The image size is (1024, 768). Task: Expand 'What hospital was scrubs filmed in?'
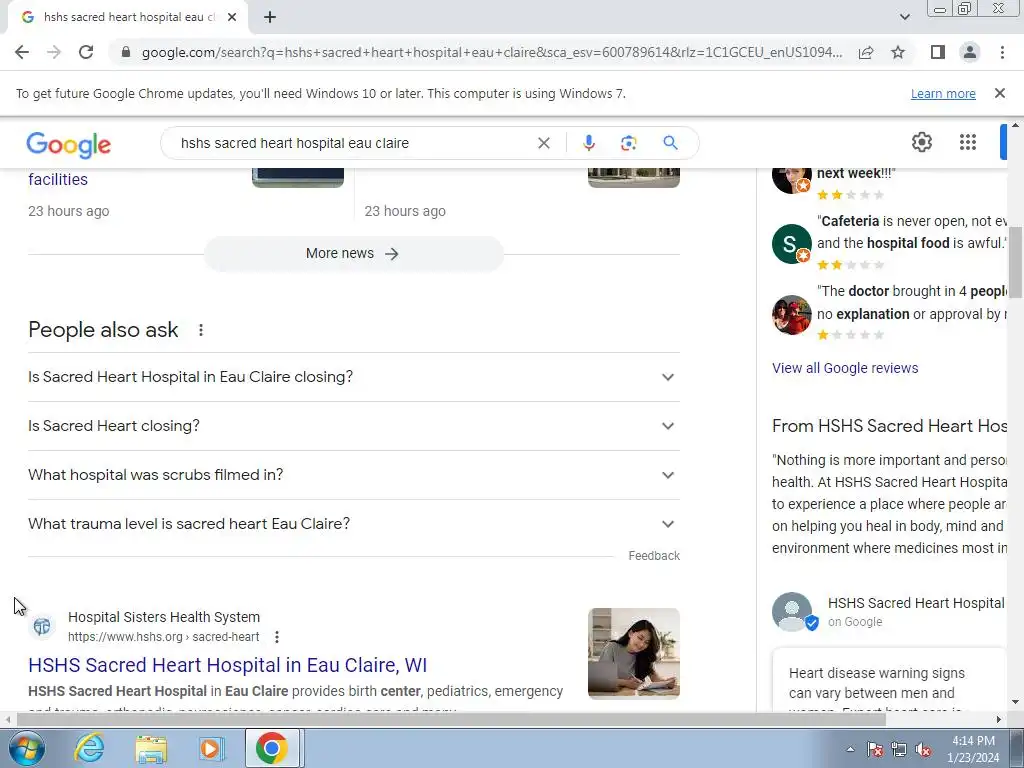coord(353,475)
